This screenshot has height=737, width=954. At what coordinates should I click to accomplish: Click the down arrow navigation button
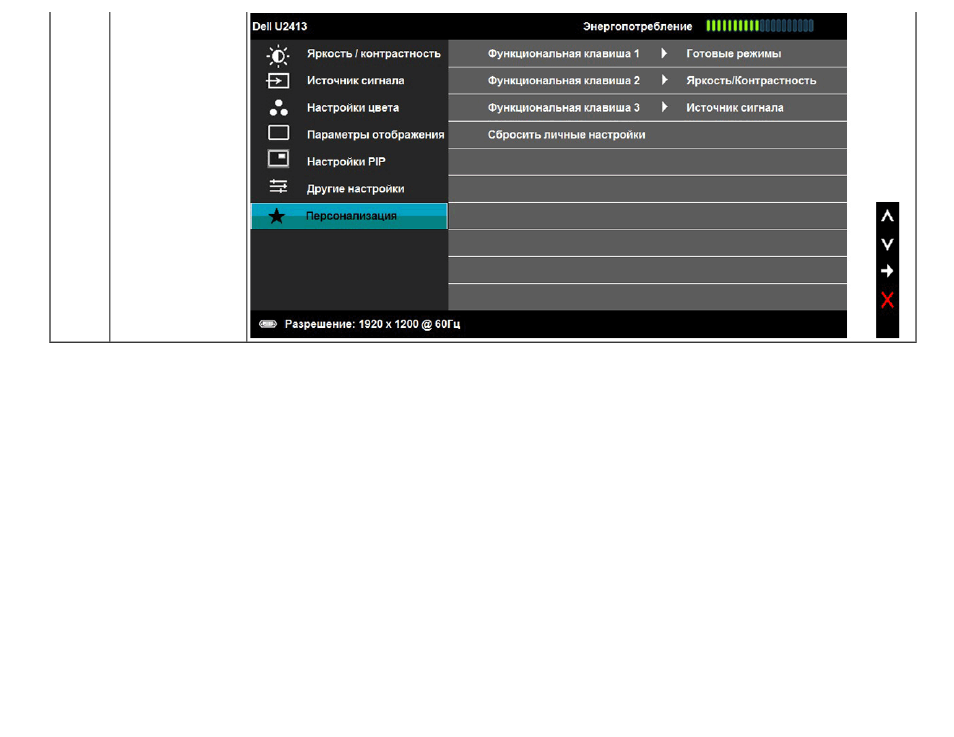coord(887,244)
